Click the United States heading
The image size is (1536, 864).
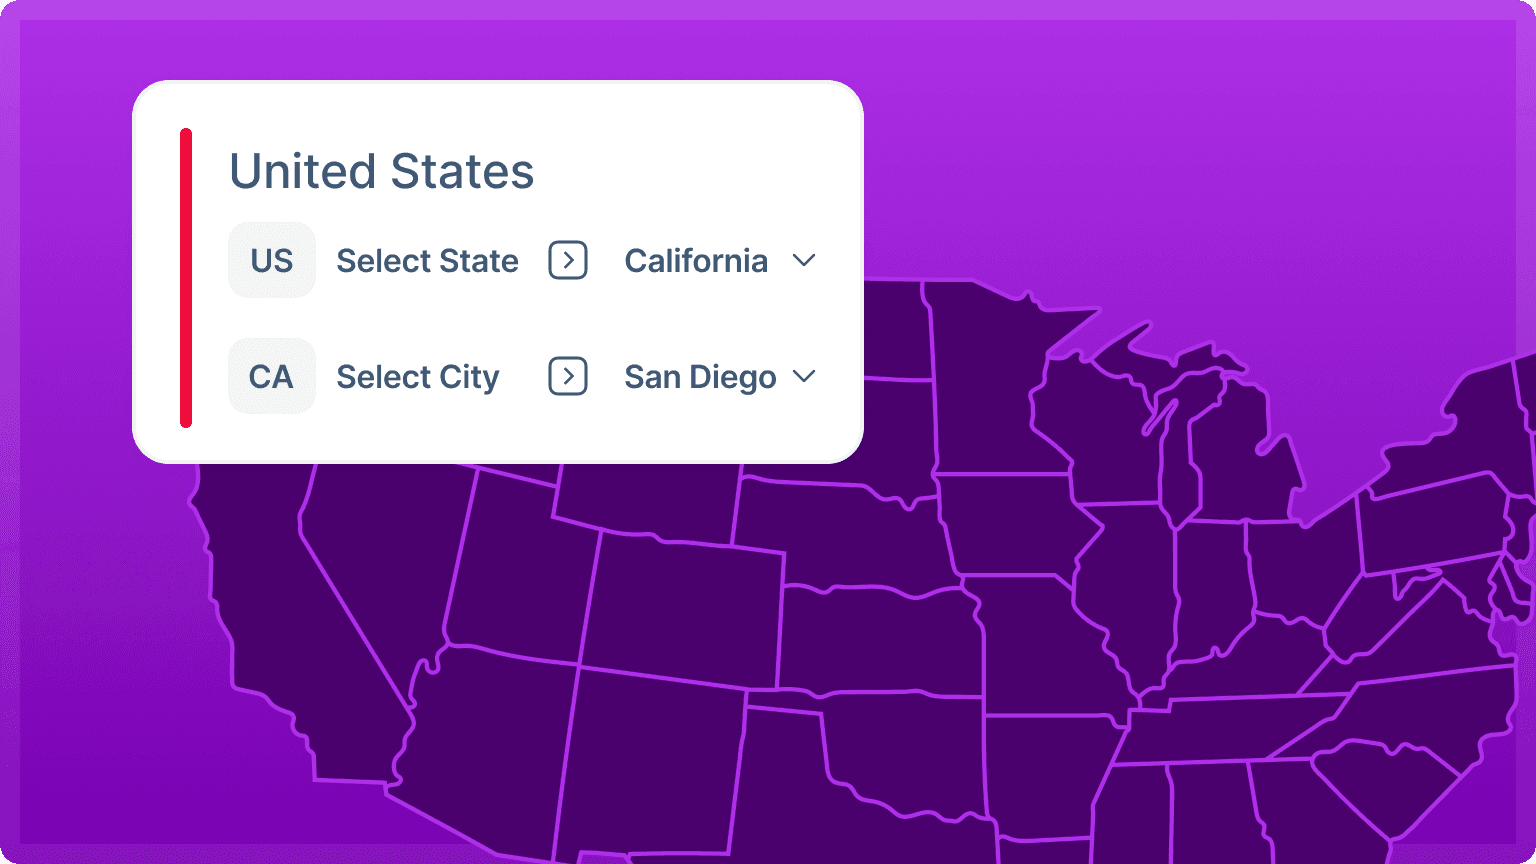[382, 171]
